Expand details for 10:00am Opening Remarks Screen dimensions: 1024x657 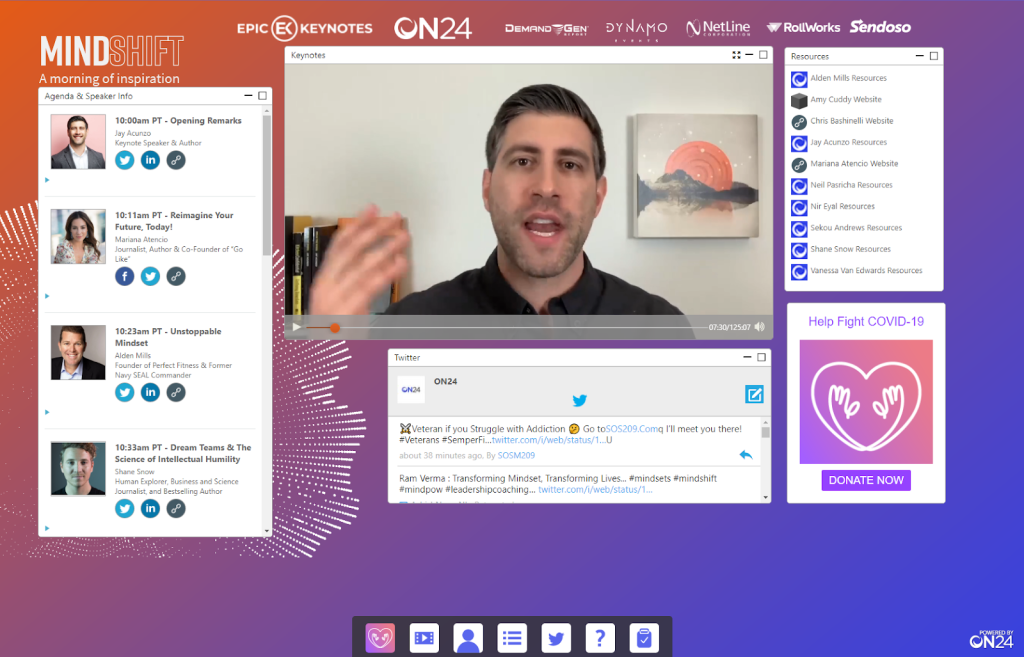(x=47, y=180)
